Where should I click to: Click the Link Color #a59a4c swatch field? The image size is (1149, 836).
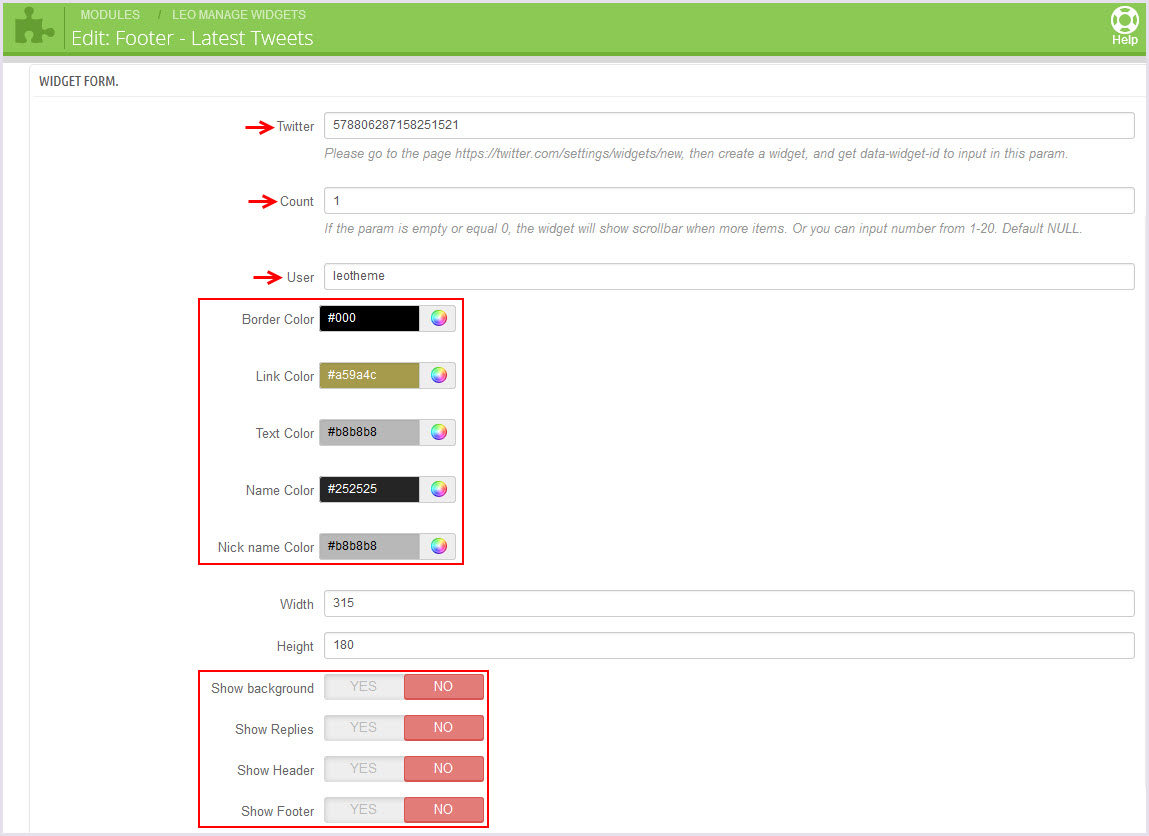pyautogui.click(x=369, y=376)
